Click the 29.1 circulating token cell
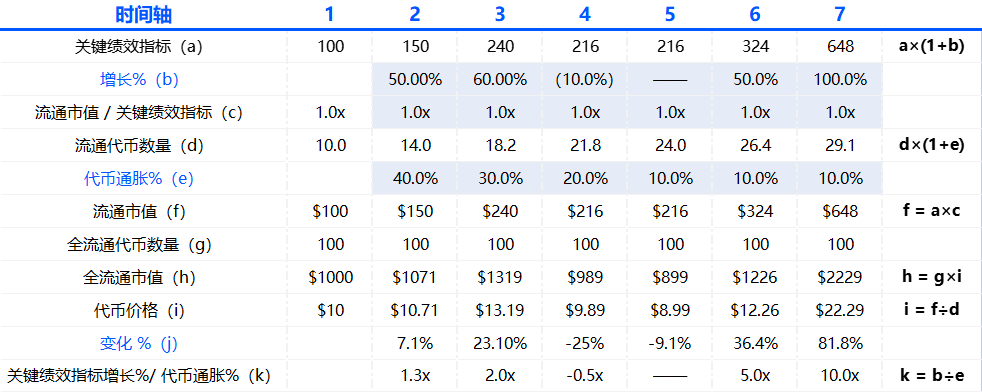982x392 pixels. click(840, 146)
